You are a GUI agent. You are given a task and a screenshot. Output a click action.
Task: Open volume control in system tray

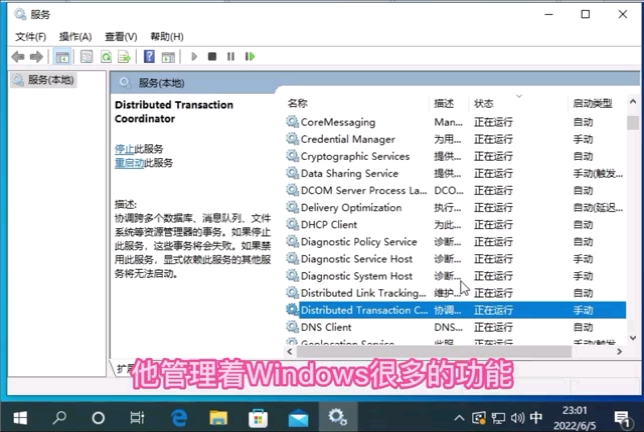click(x=518, y=418)
